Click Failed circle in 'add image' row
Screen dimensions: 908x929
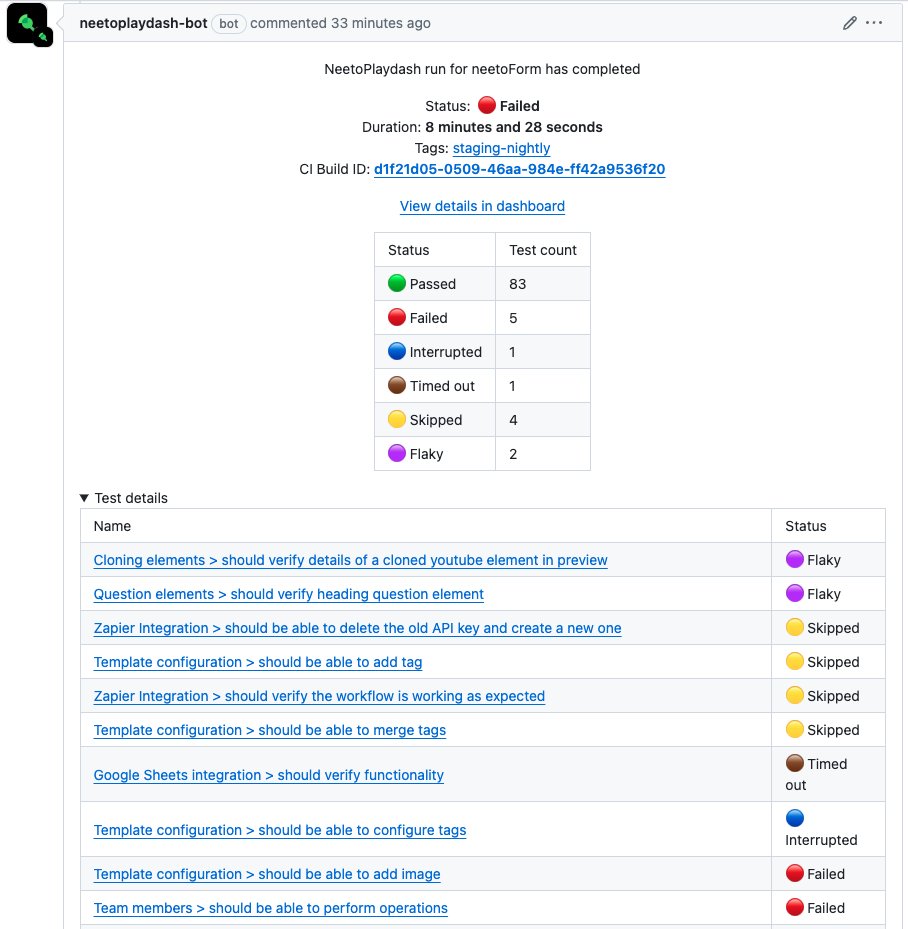[x=794, y=873]
